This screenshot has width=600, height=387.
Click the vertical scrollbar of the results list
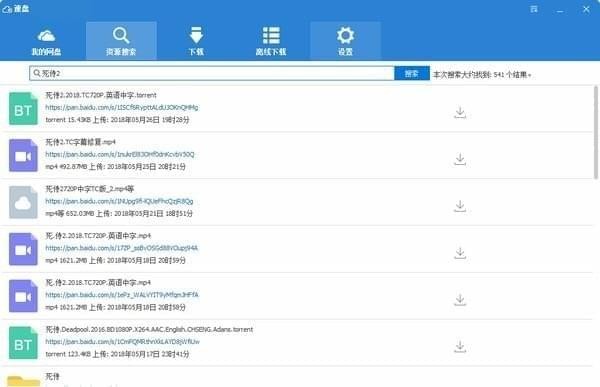click(596, 132)
